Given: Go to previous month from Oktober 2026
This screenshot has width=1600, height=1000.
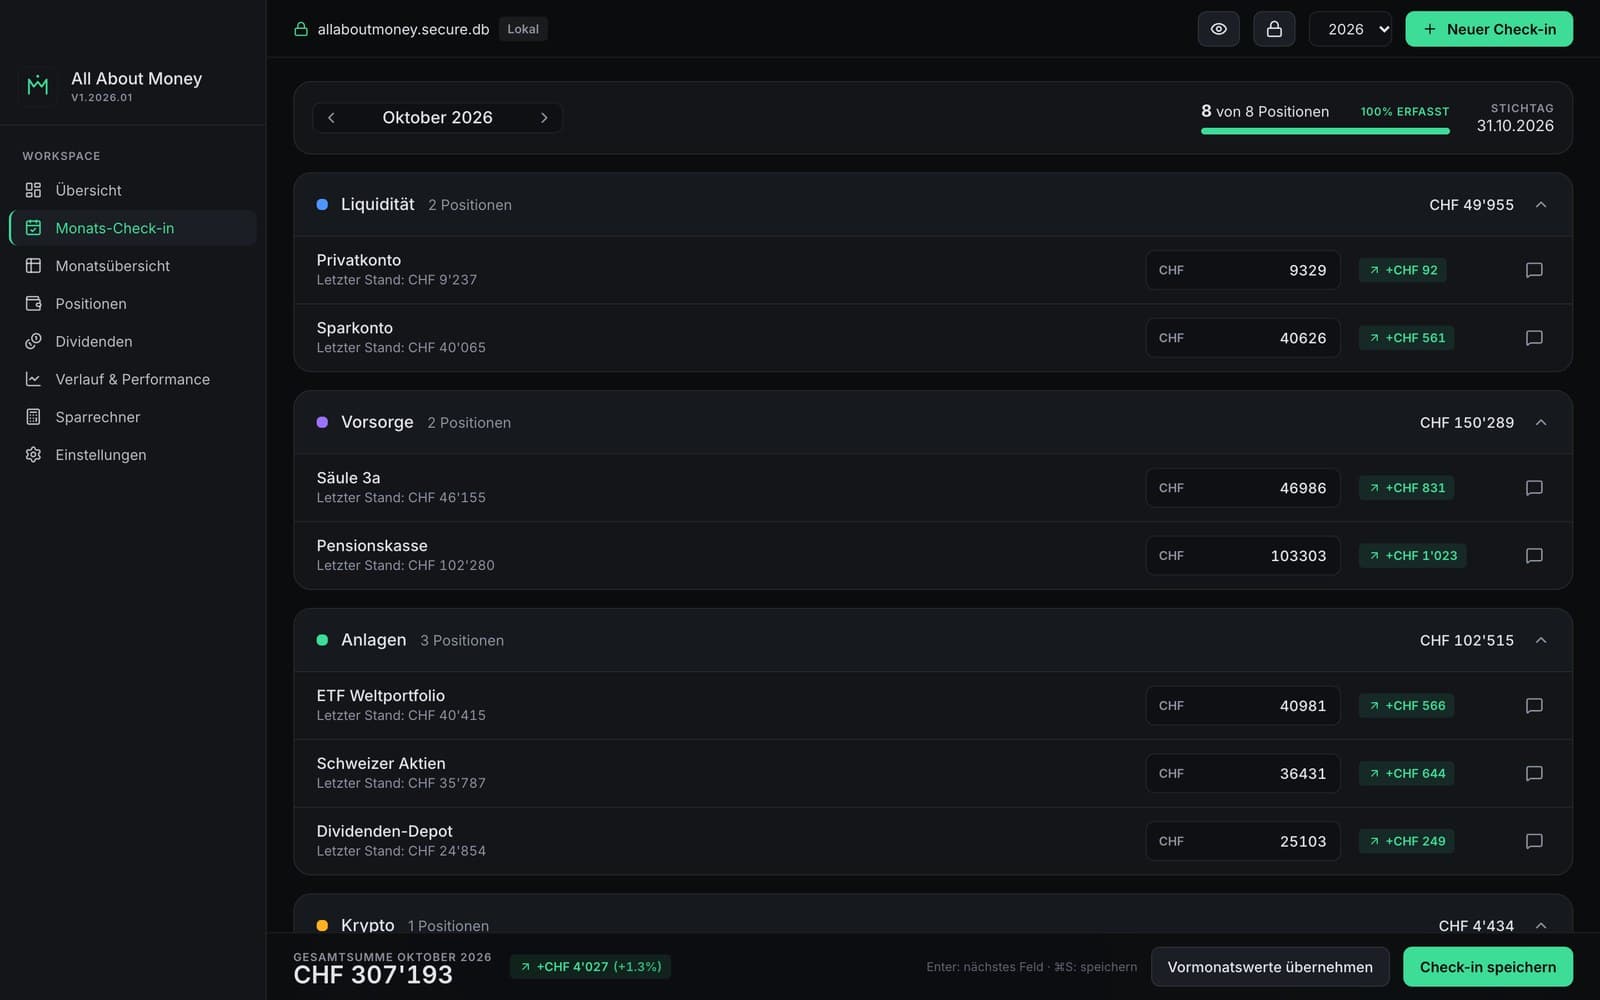Looking at the screenshot, I should (x=331, y=118).
